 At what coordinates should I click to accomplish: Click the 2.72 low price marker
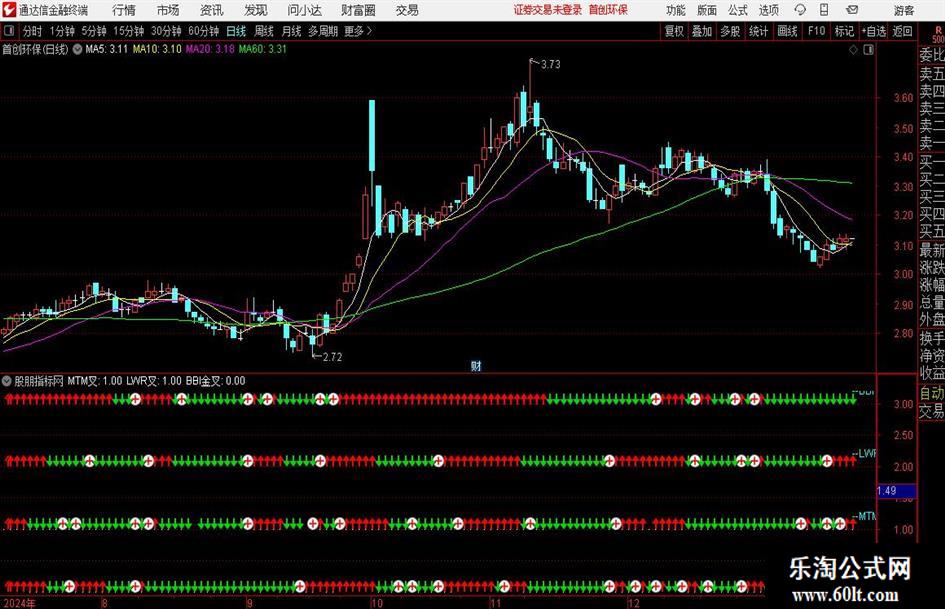(332, 357)
